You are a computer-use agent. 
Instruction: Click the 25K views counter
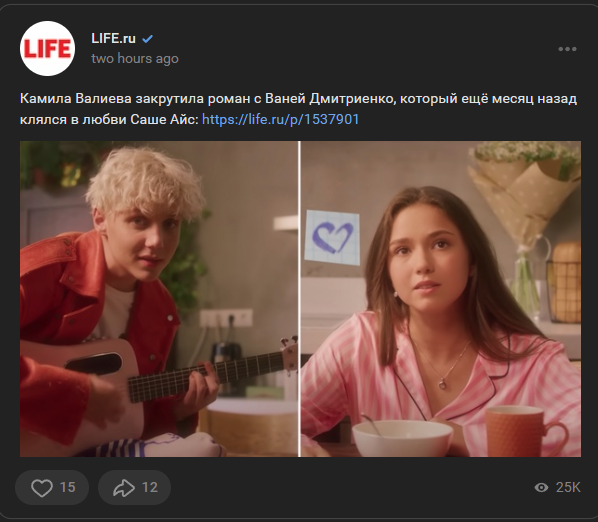click(568, 487)
